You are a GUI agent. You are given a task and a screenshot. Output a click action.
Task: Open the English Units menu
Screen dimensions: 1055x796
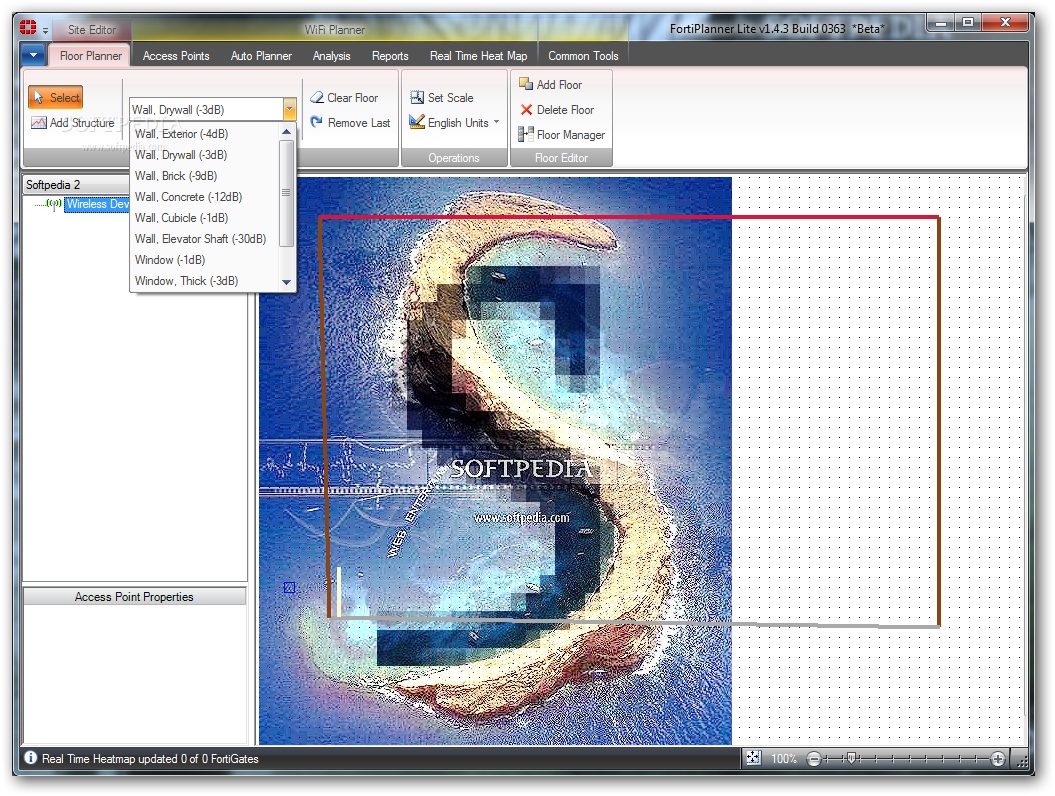click(x=454, y=122)
